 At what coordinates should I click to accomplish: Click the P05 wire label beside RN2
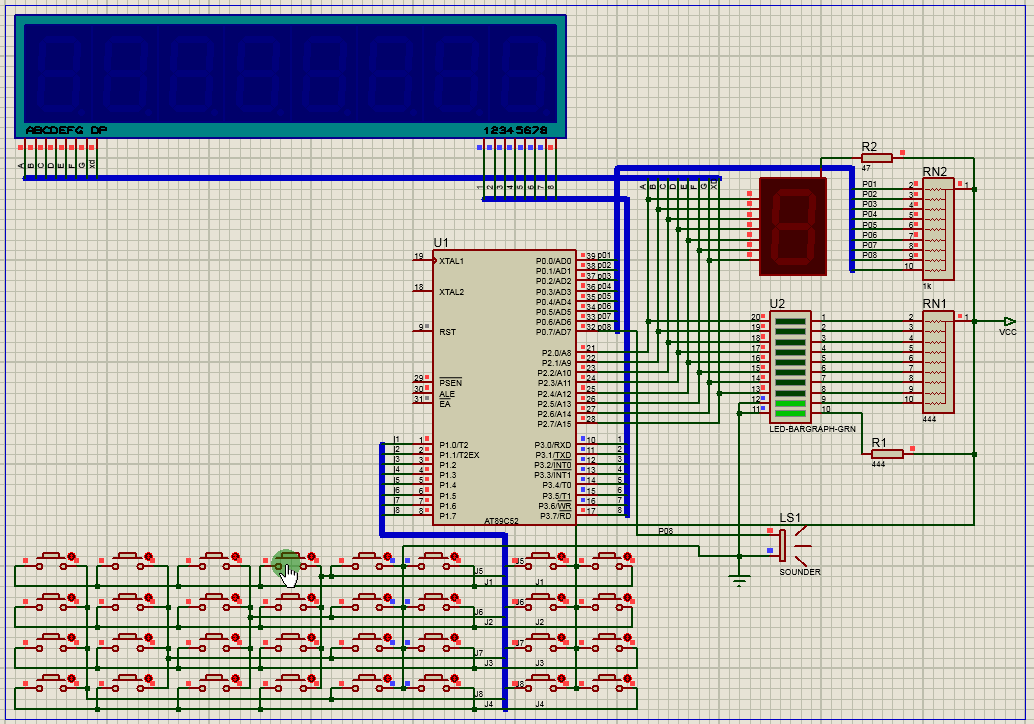870,225
